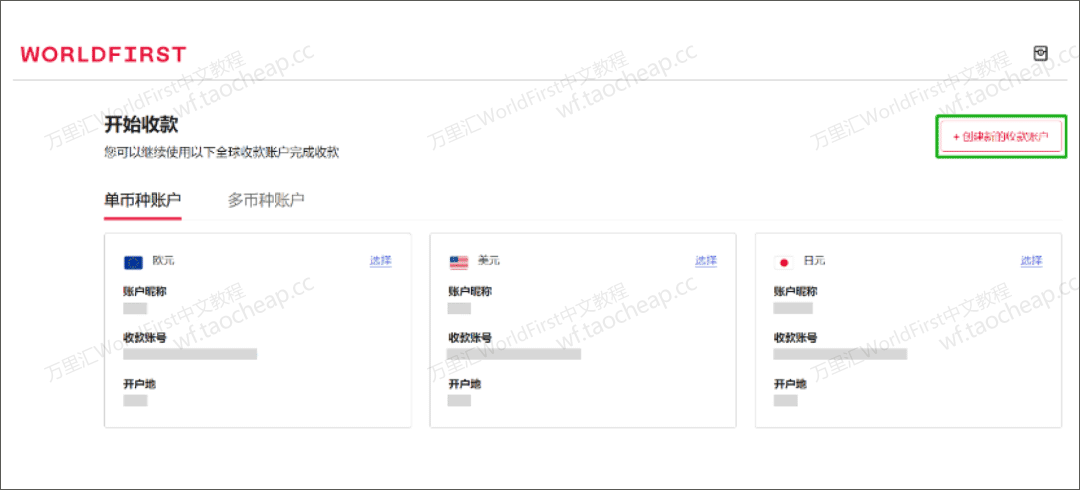Click 账户昵称 label in 日元 card
The width and height of the screenshot is (1080, 490).
(x=796, y=292)
